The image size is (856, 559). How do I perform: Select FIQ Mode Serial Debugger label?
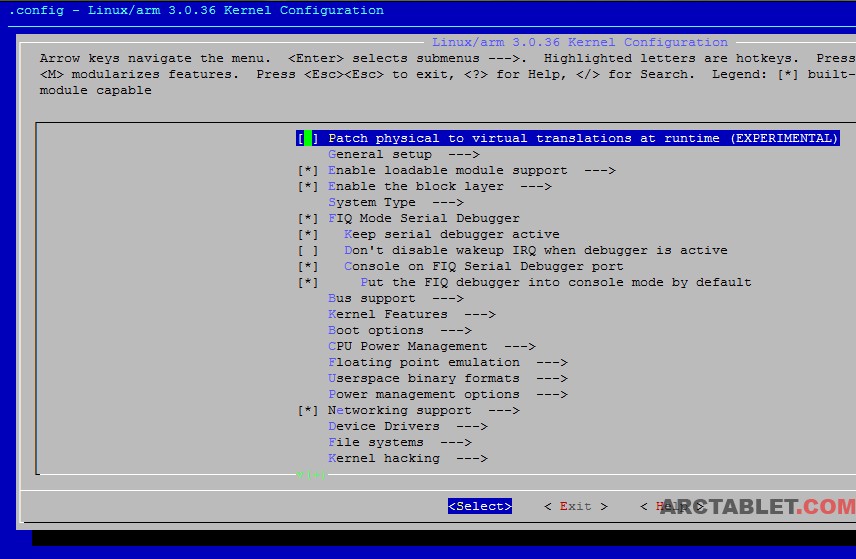[x=424, y=219]
